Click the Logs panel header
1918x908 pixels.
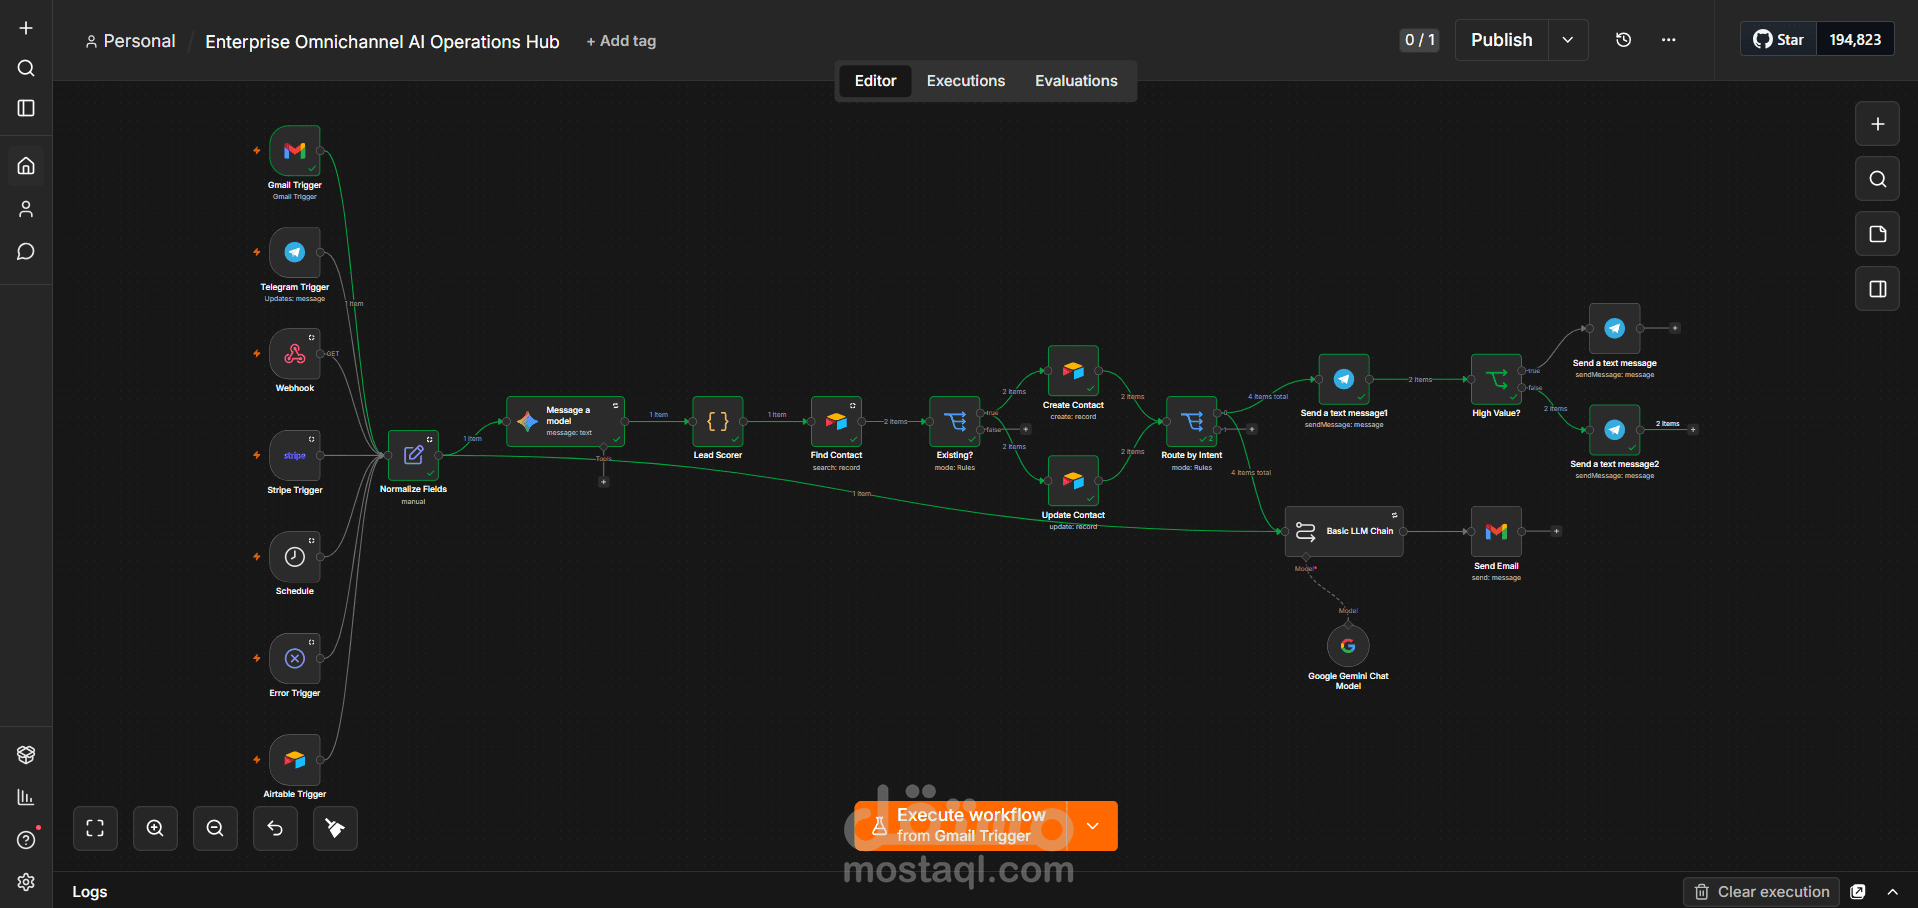[89, 892]
